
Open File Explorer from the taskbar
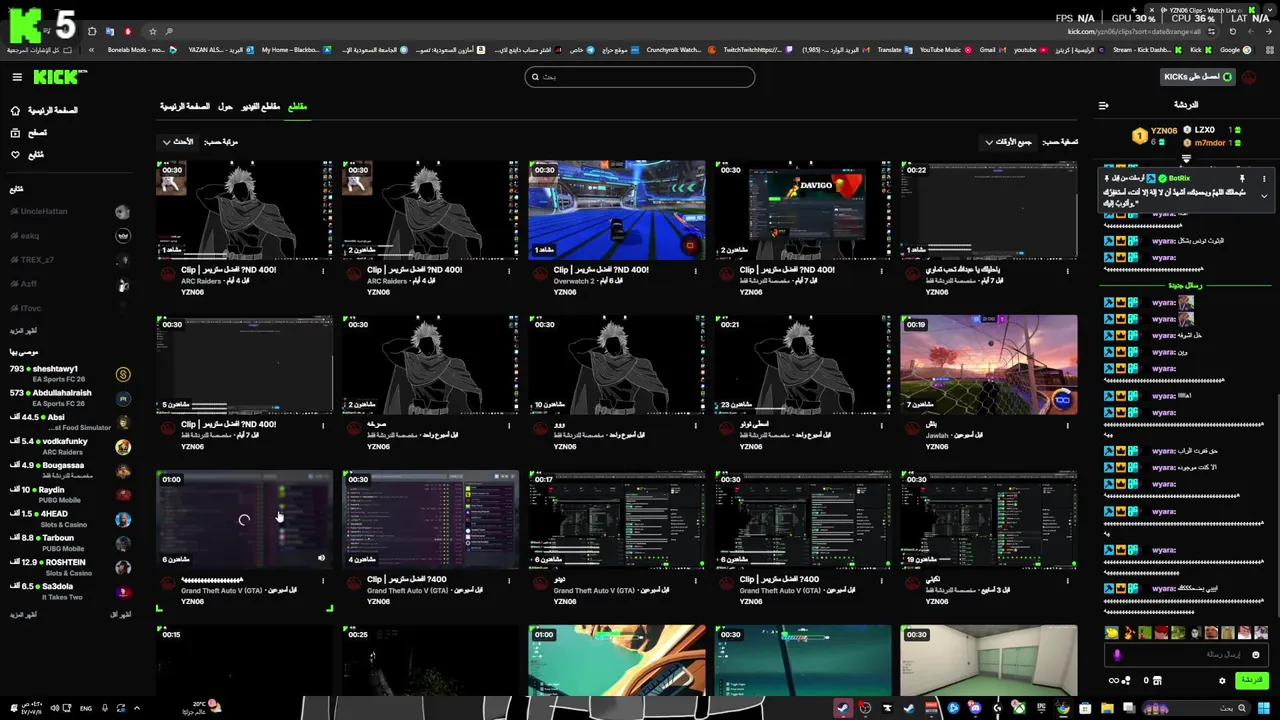point(1107,708)
